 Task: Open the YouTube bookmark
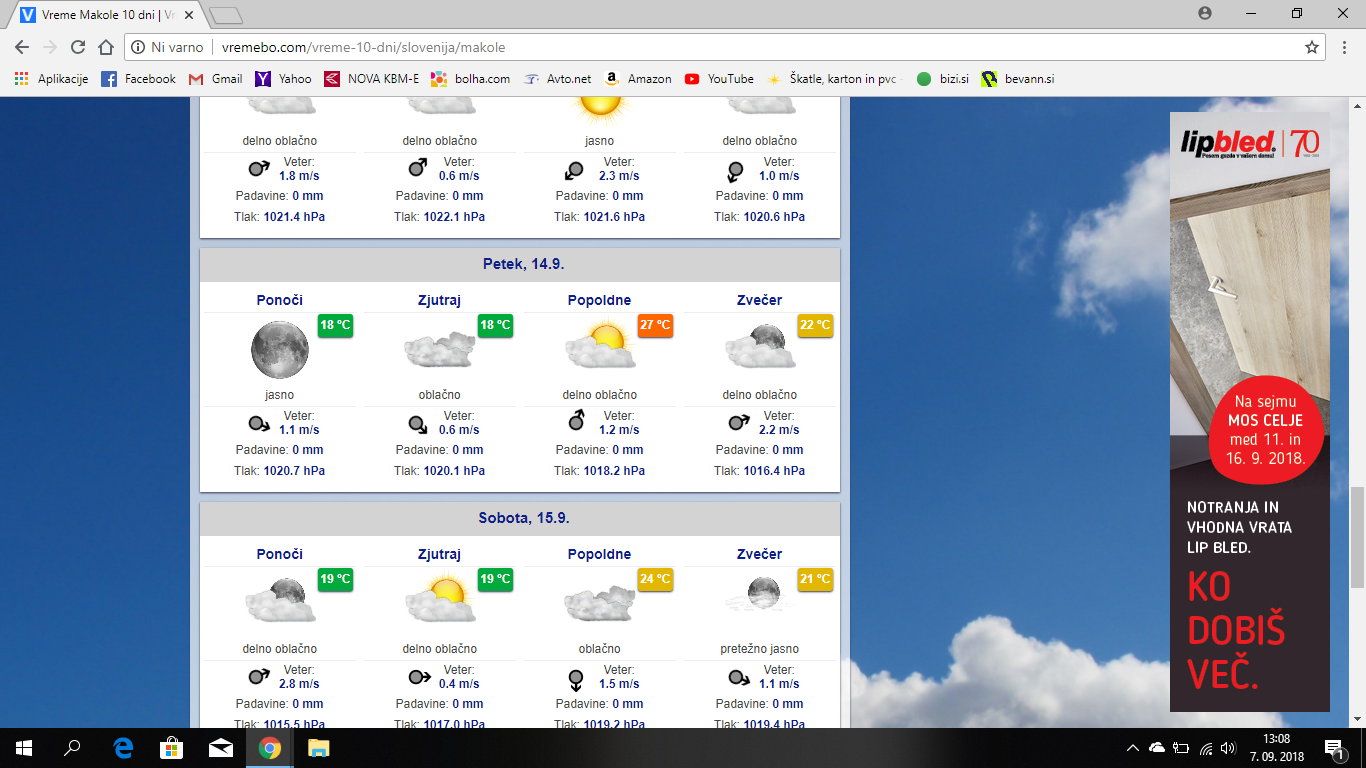[719, 79]
